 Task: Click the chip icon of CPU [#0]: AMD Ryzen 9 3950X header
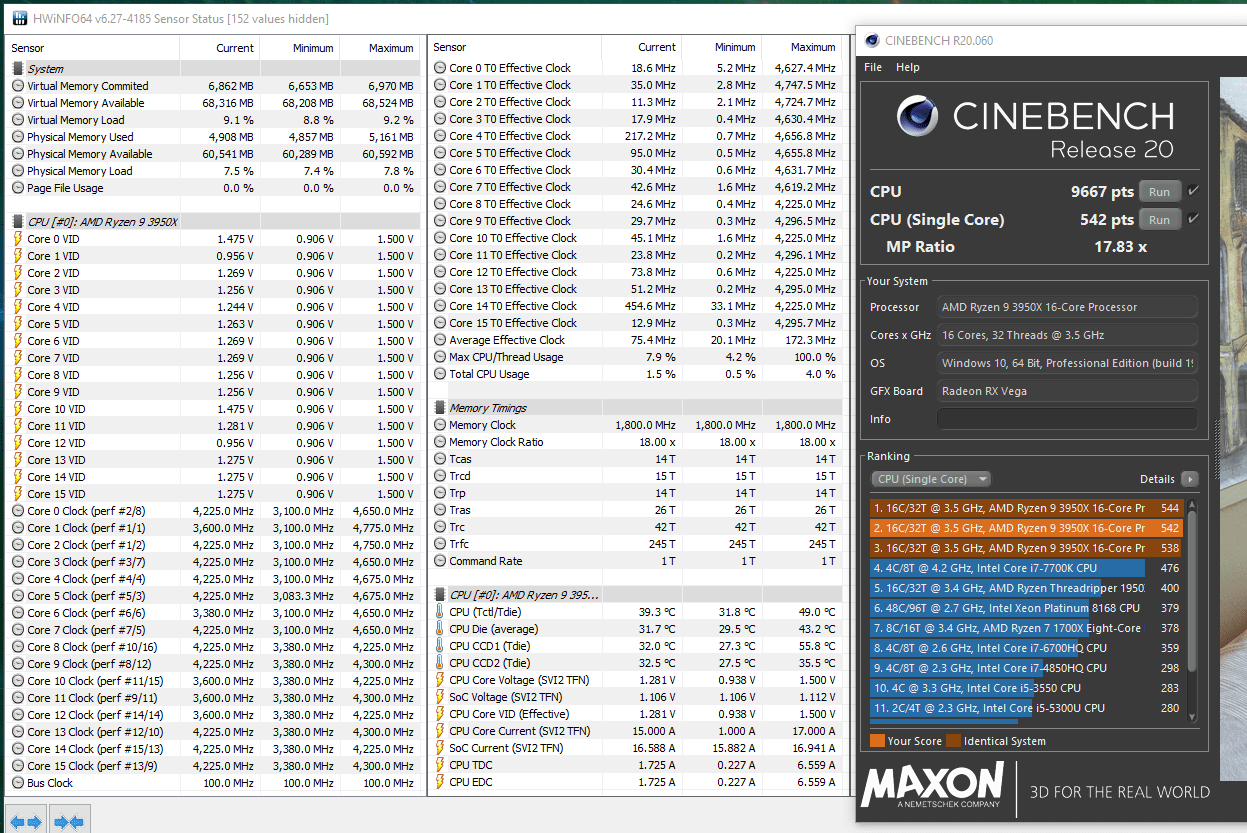click(18, 222)
